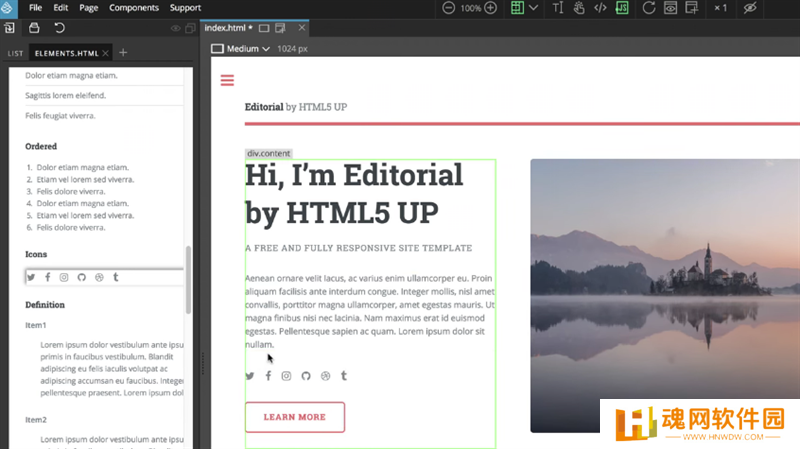Open the Support menu

tap(185, 8)
